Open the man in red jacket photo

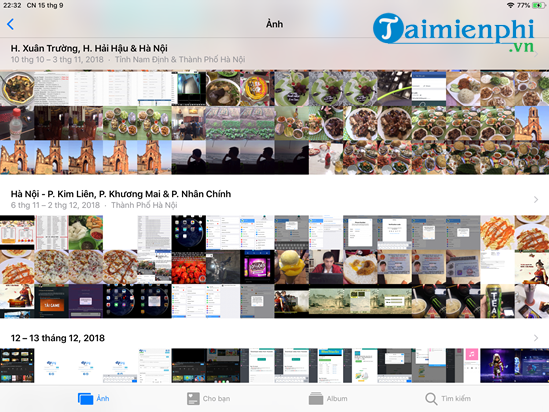(x=326, y=267)
